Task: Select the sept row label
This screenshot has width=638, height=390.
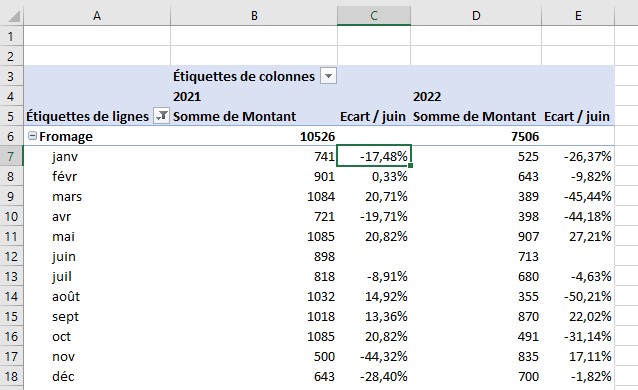Action: click(97, 316)
